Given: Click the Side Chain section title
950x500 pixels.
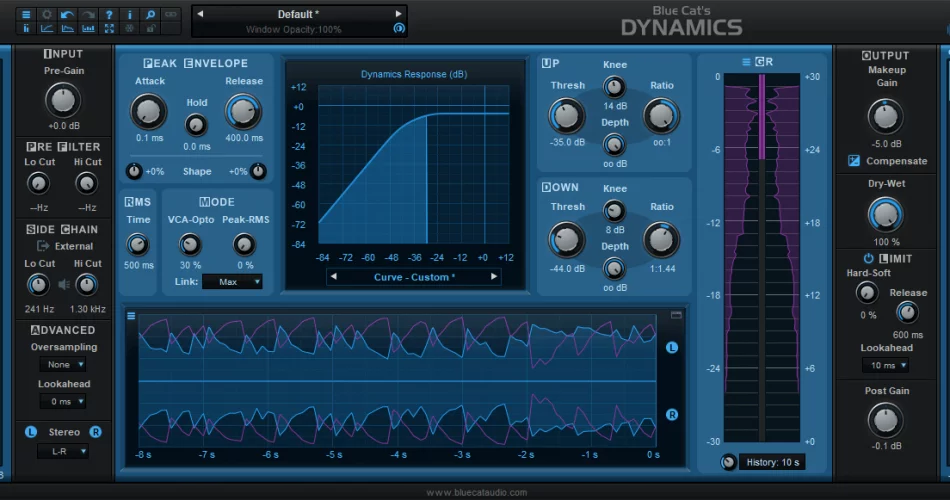Looking at the screenshot, I should pyautogui.click(x=62, y=229).
